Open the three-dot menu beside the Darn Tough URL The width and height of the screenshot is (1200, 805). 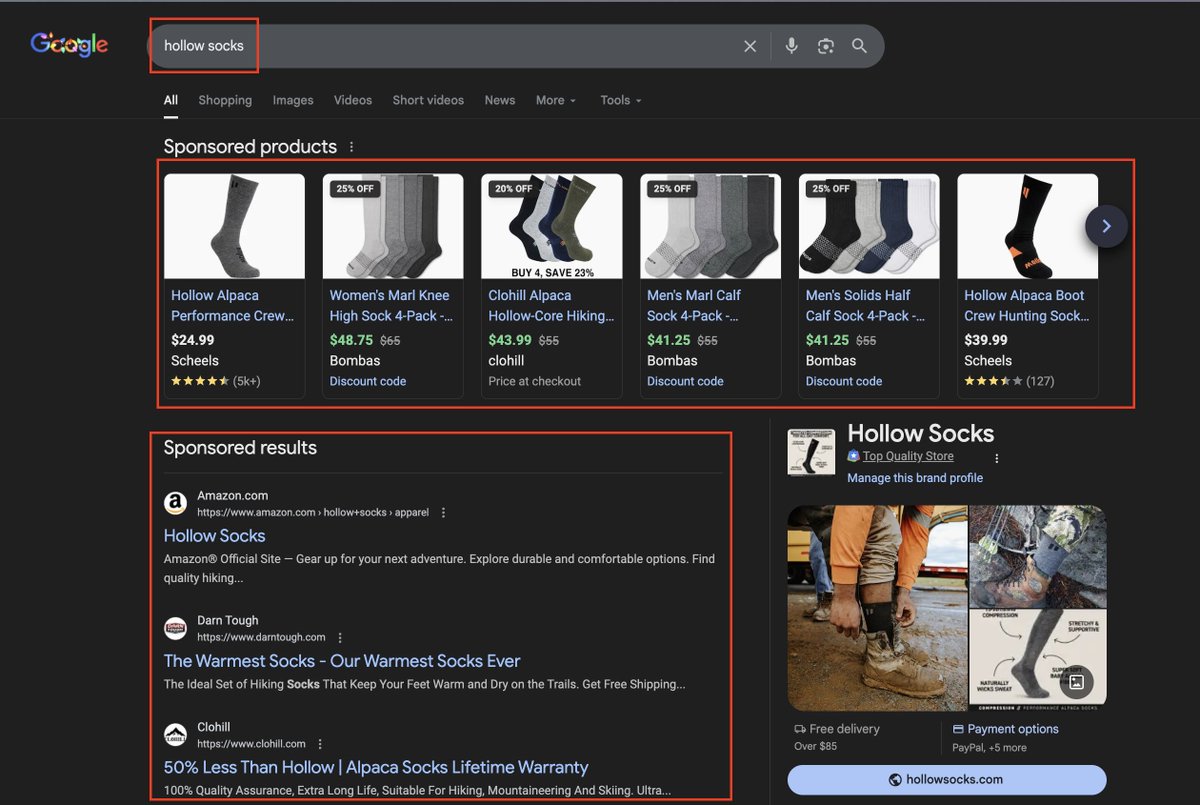340,637
